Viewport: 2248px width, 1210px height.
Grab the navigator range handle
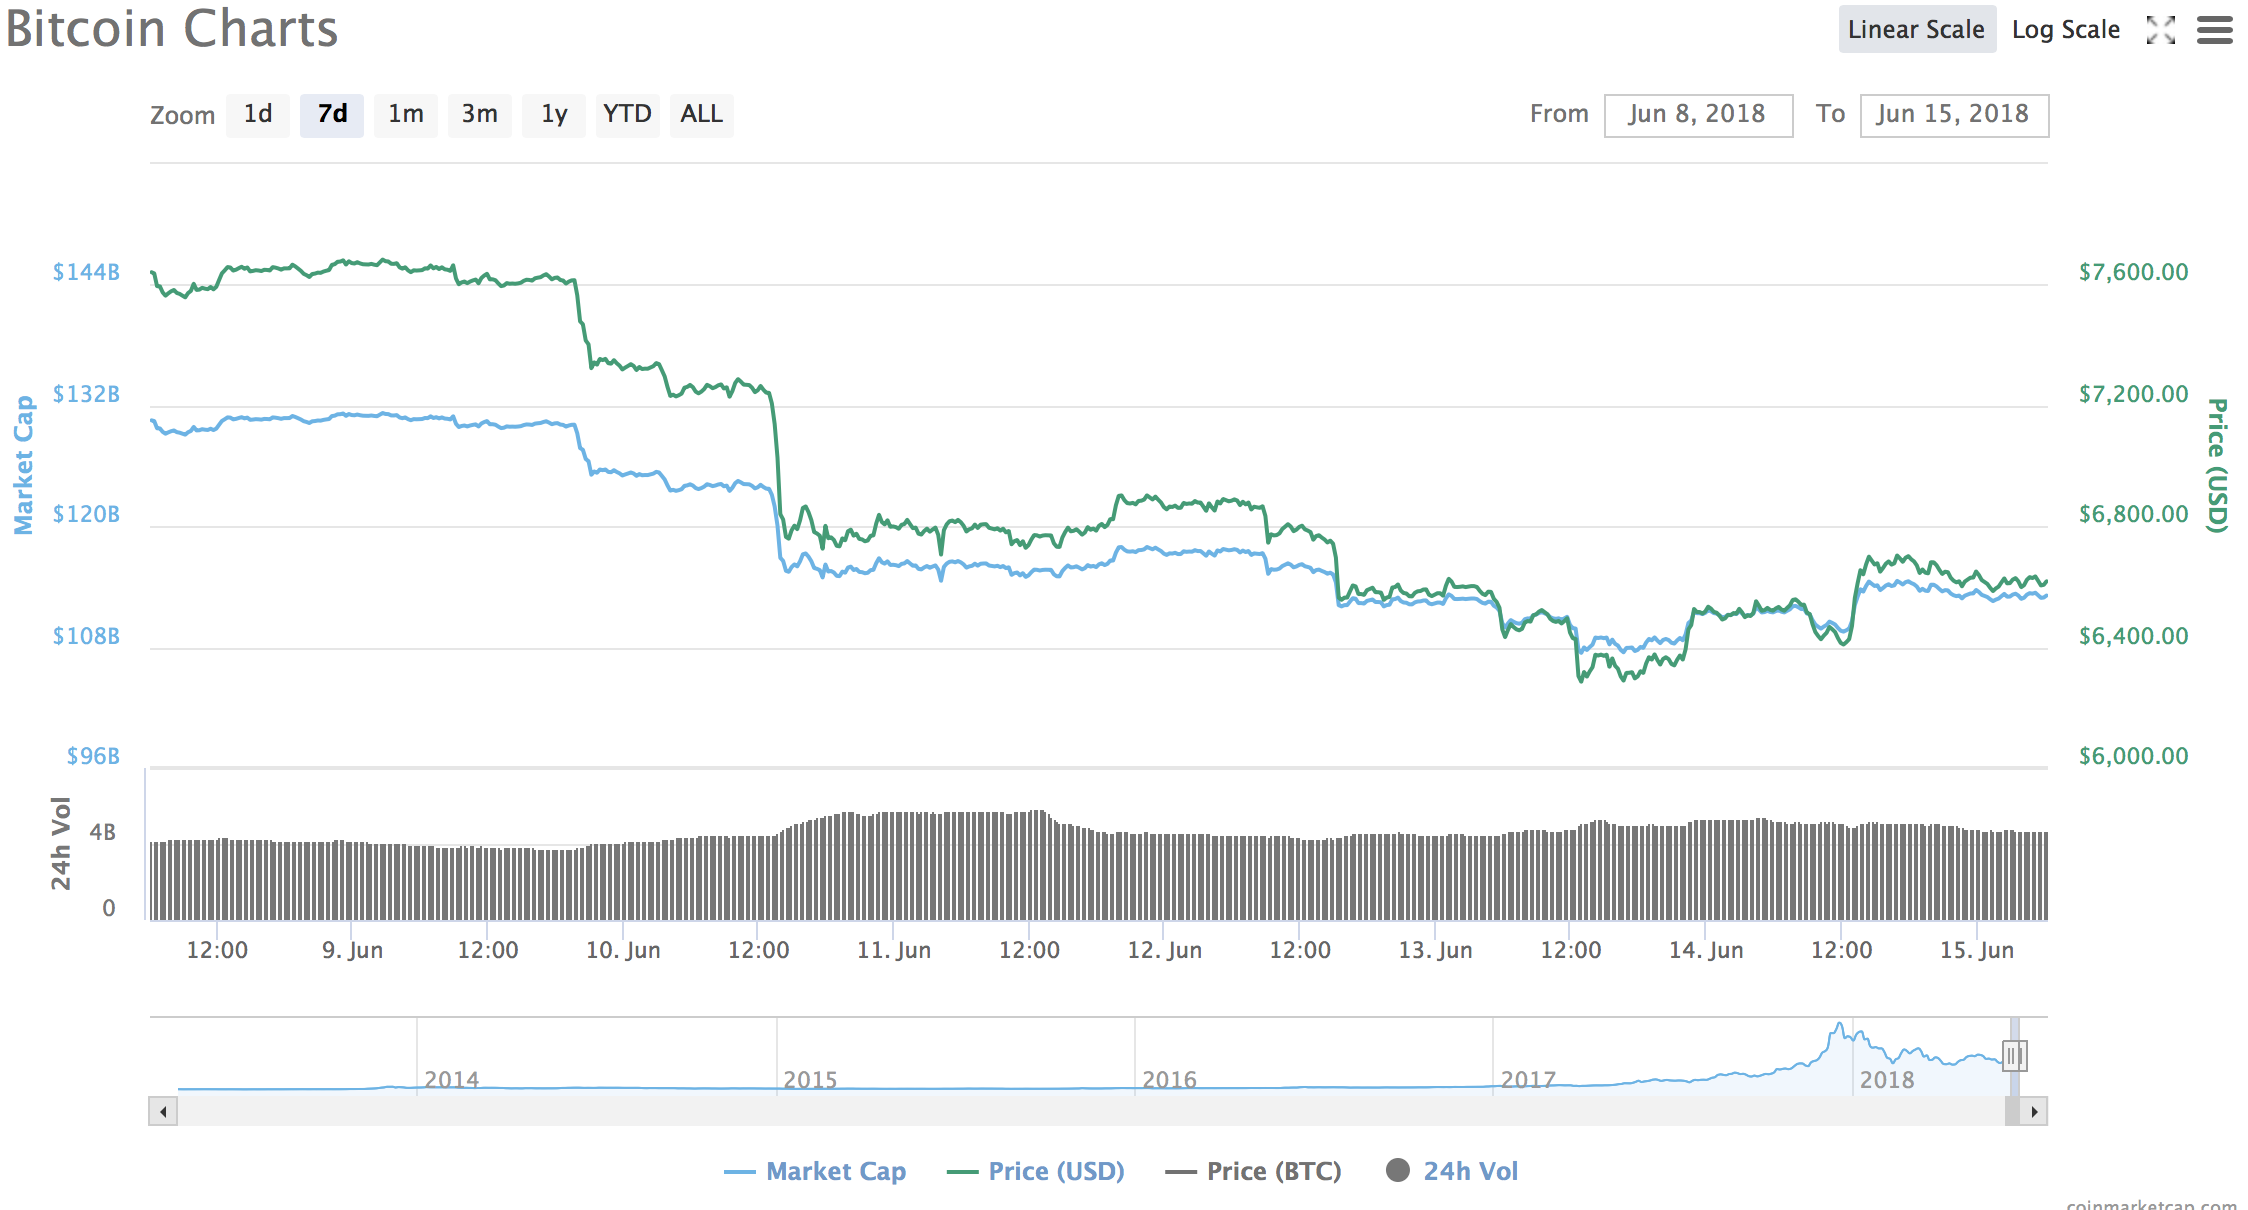2014,1055
